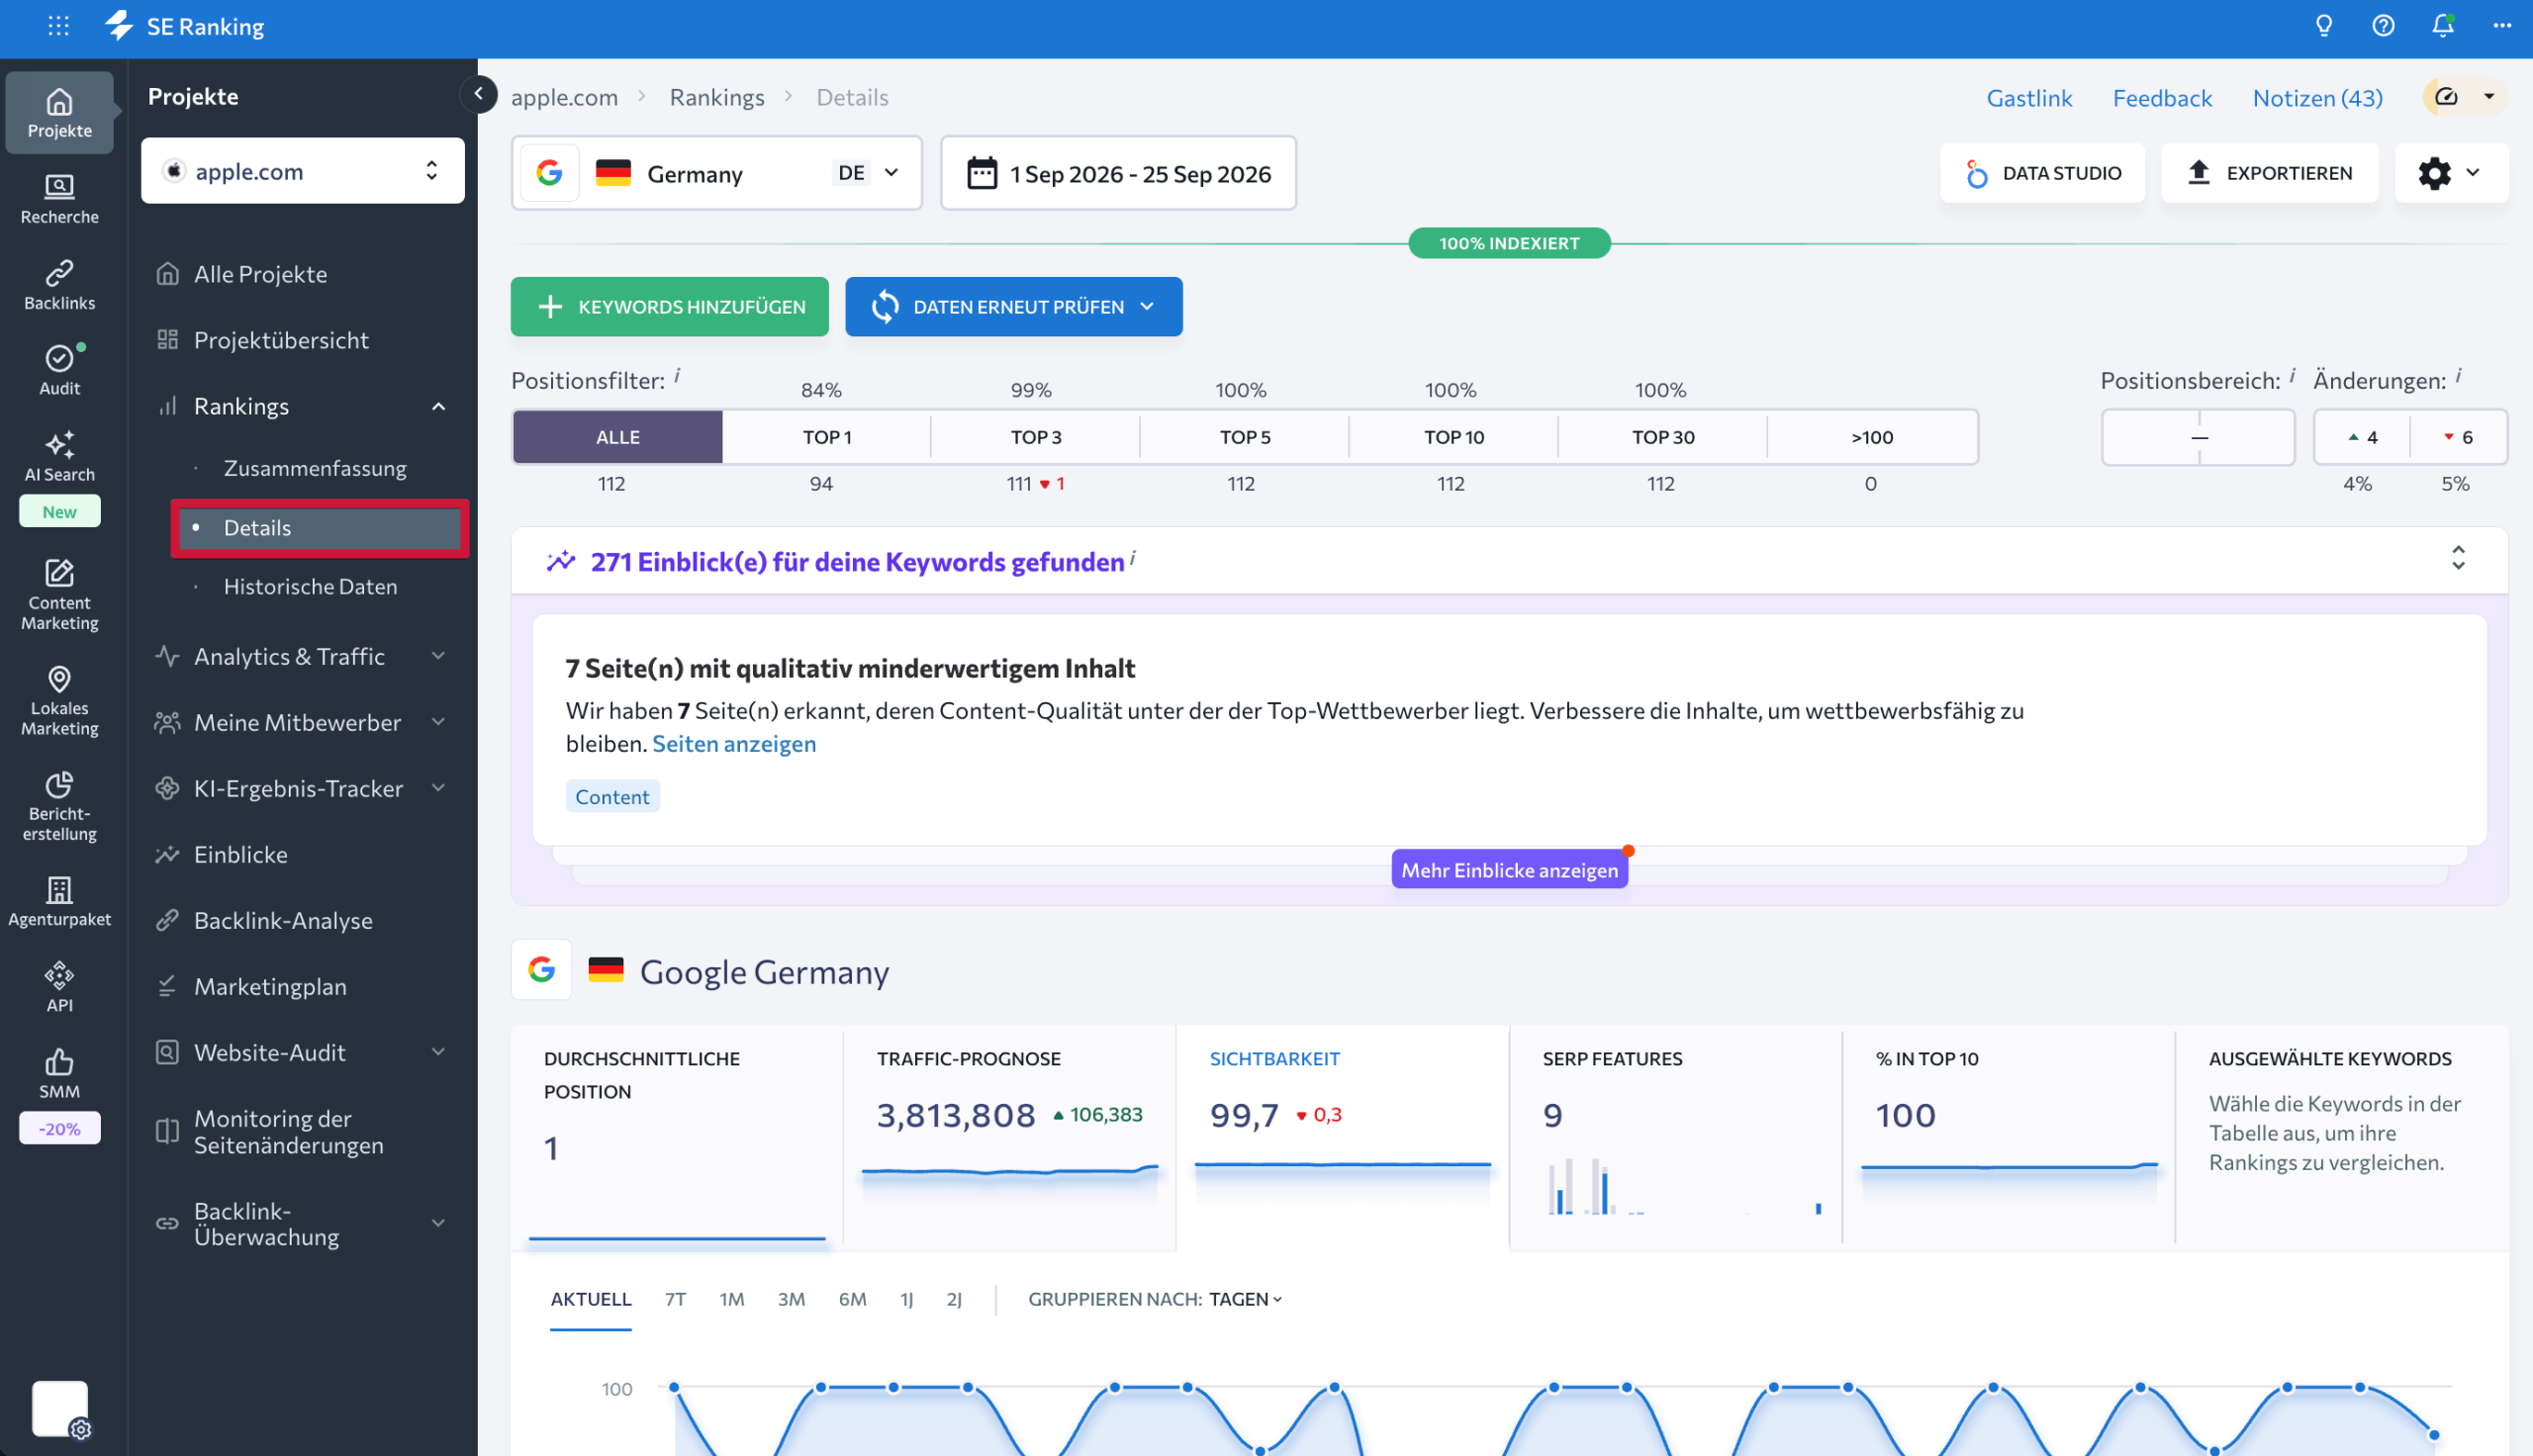The image size is (2533, 1456).
Task: Open AI Search in the left sidebar
Action: coord(59,457)
